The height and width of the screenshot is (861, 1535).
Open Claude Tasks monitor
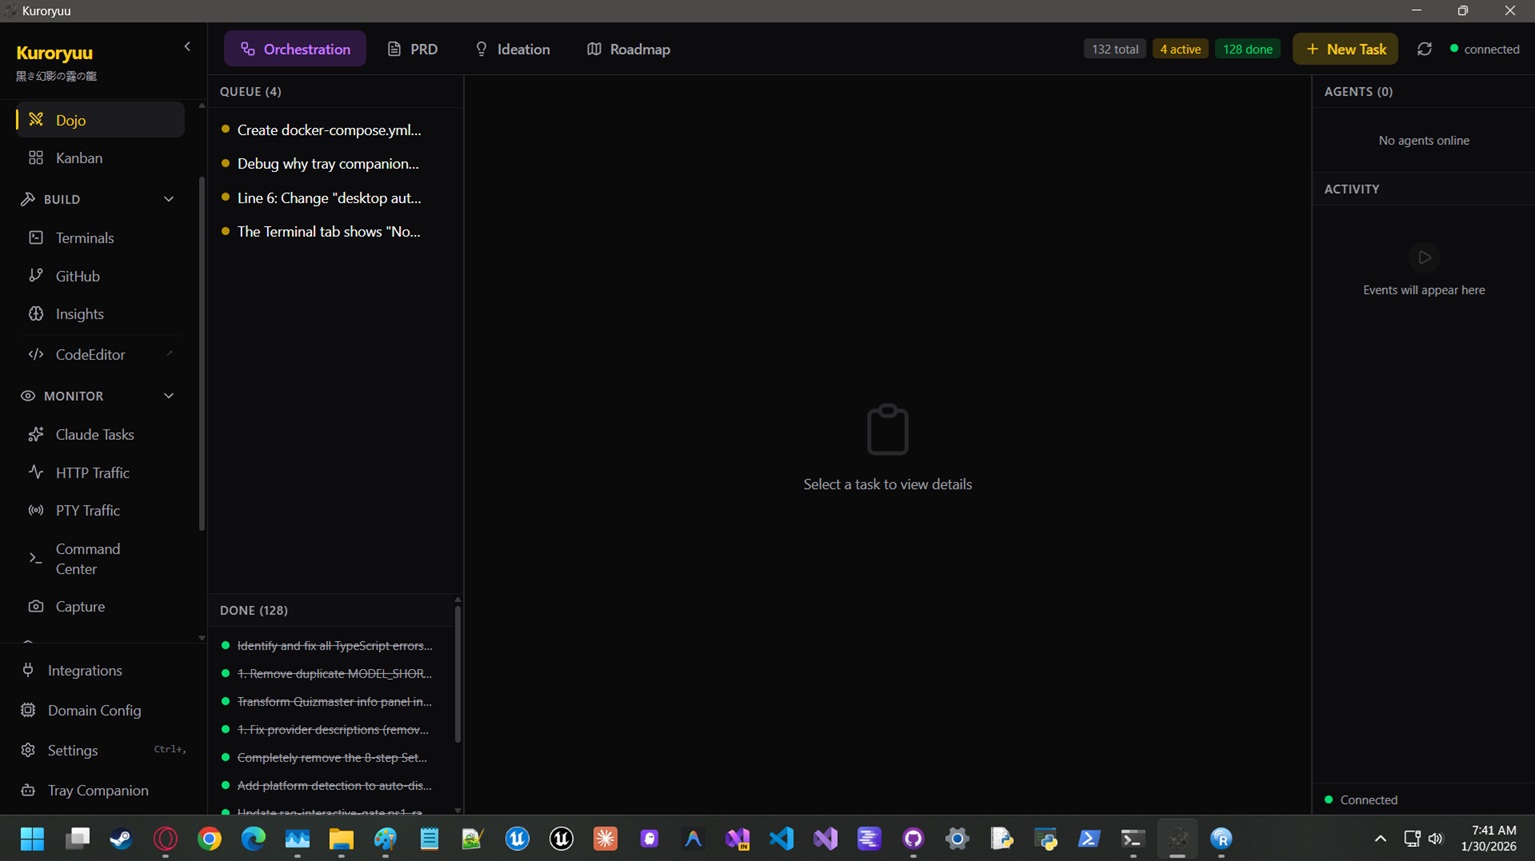tap(94, 435)
